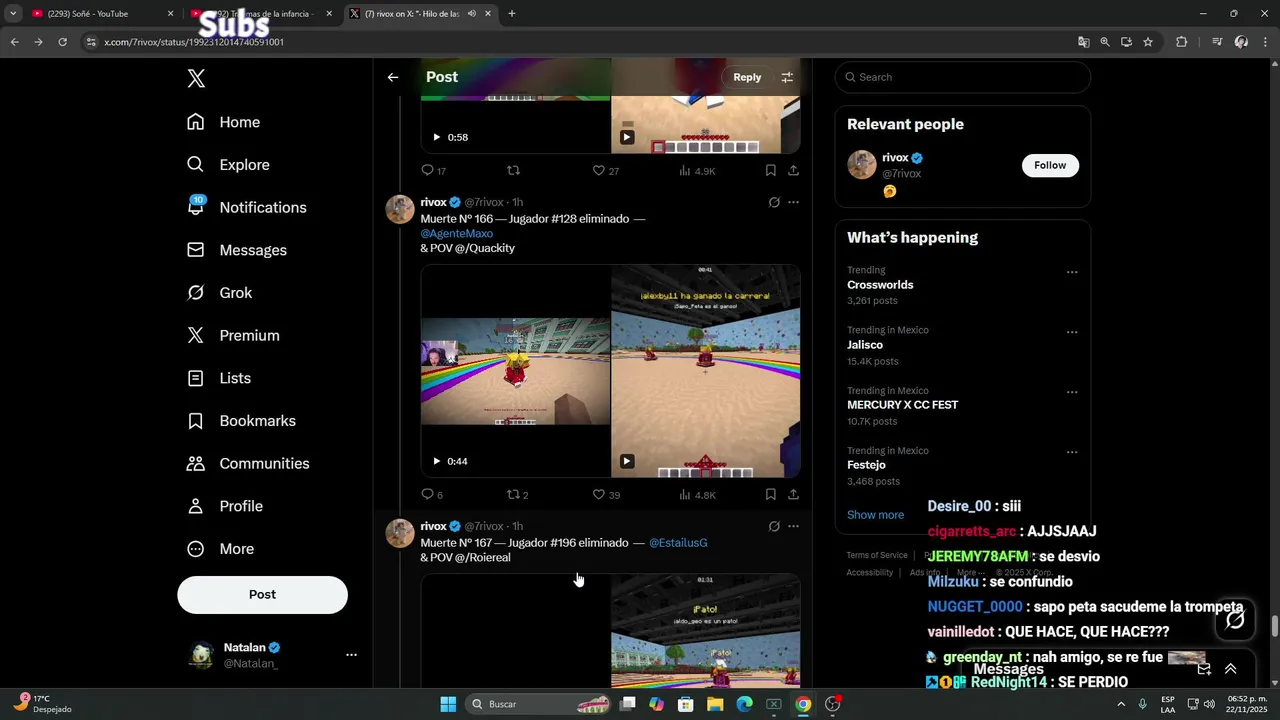This screenshot has height=720, width=1280.
Task: Click Grok icon on Muerte Nº 167 post
Action: click(x=774, y=526)
